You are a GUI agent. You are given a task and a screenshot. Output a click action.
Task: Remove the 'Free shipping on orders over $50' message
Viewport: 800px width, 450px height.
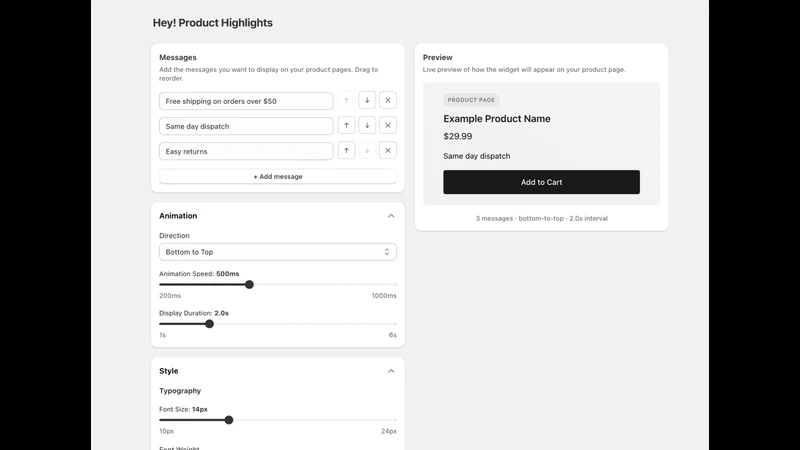coord(388,101)
